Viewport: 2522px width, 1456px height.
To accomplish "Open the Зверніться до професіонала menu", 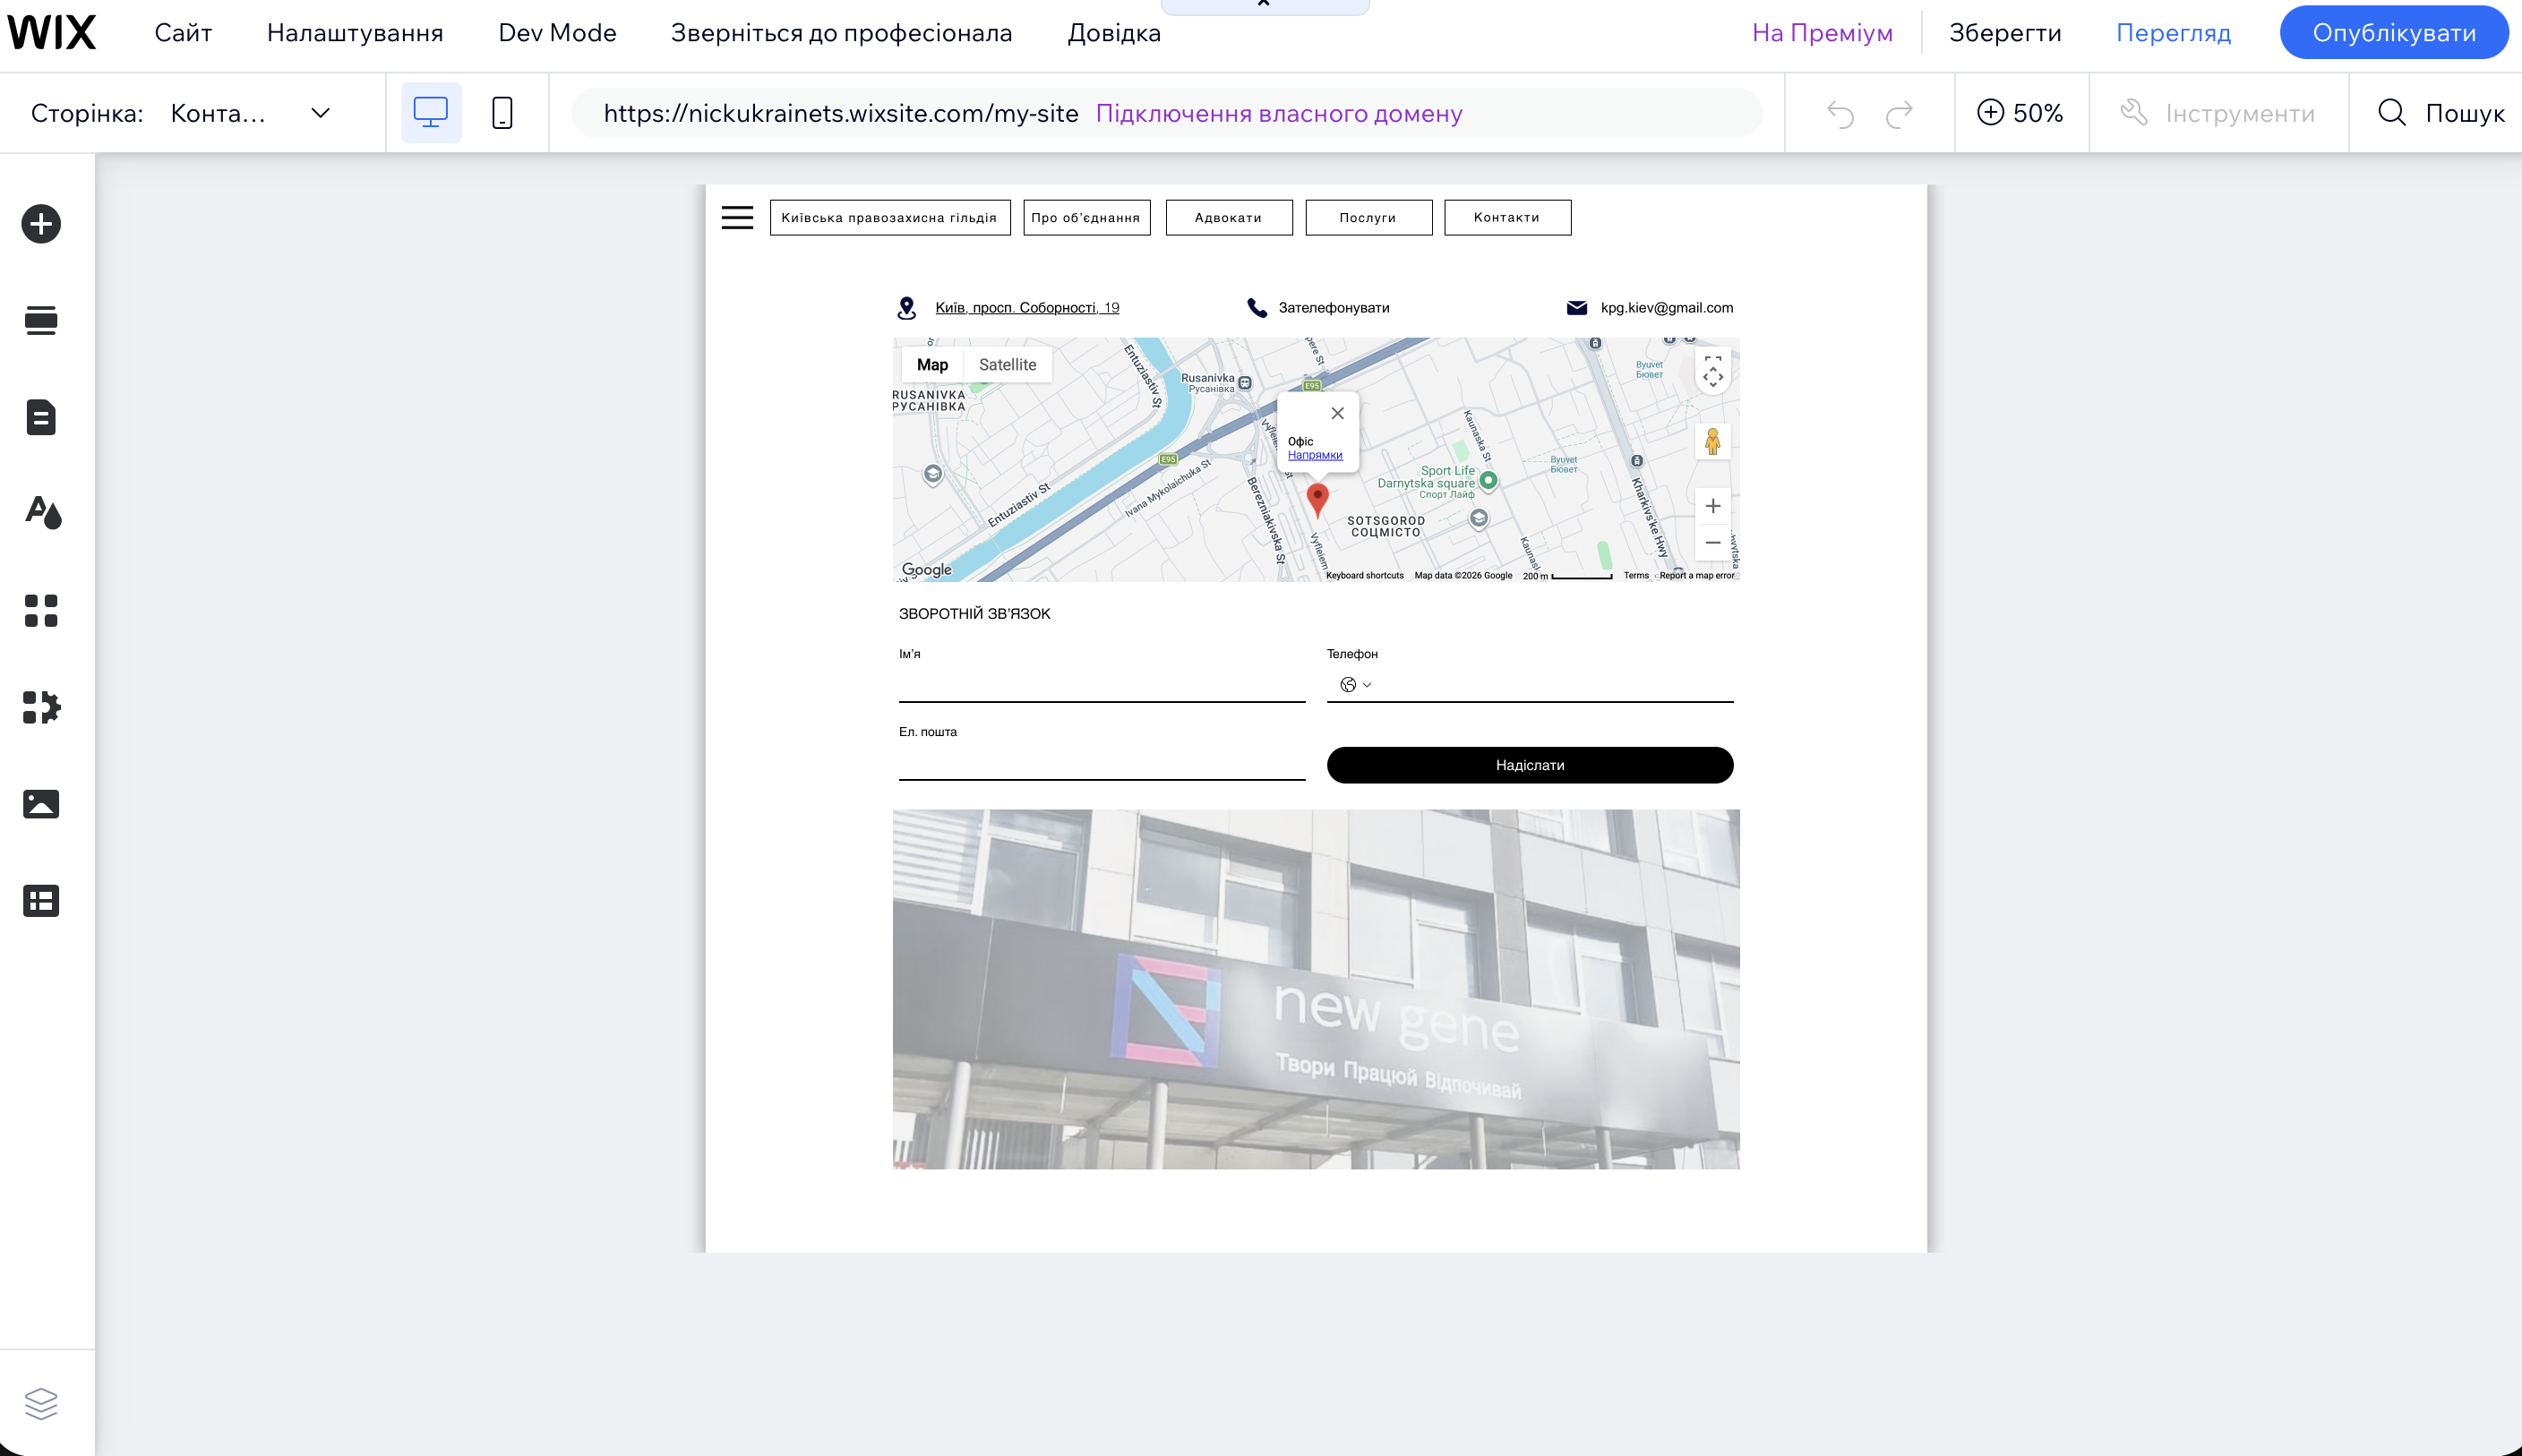I will pos(841,33).
